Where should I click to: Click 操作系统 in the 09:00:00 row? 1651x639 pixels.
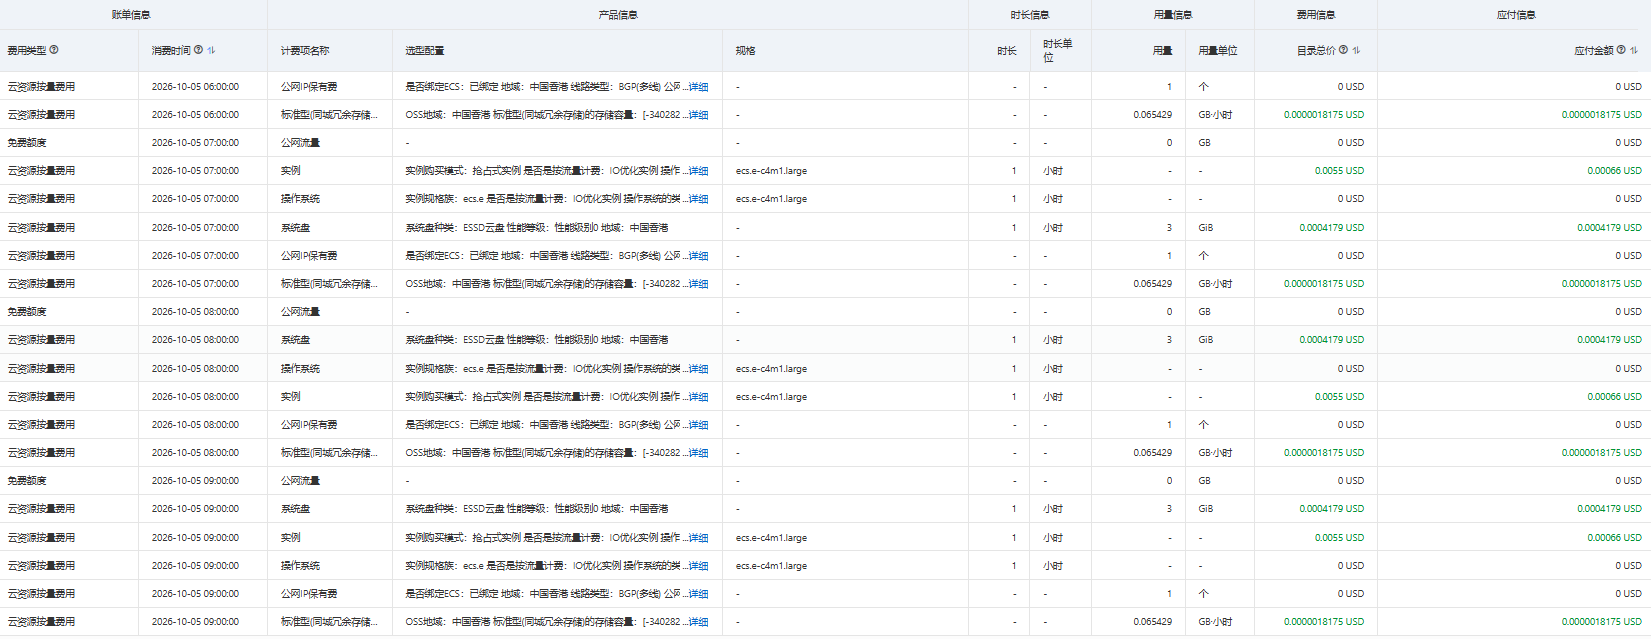300,566
